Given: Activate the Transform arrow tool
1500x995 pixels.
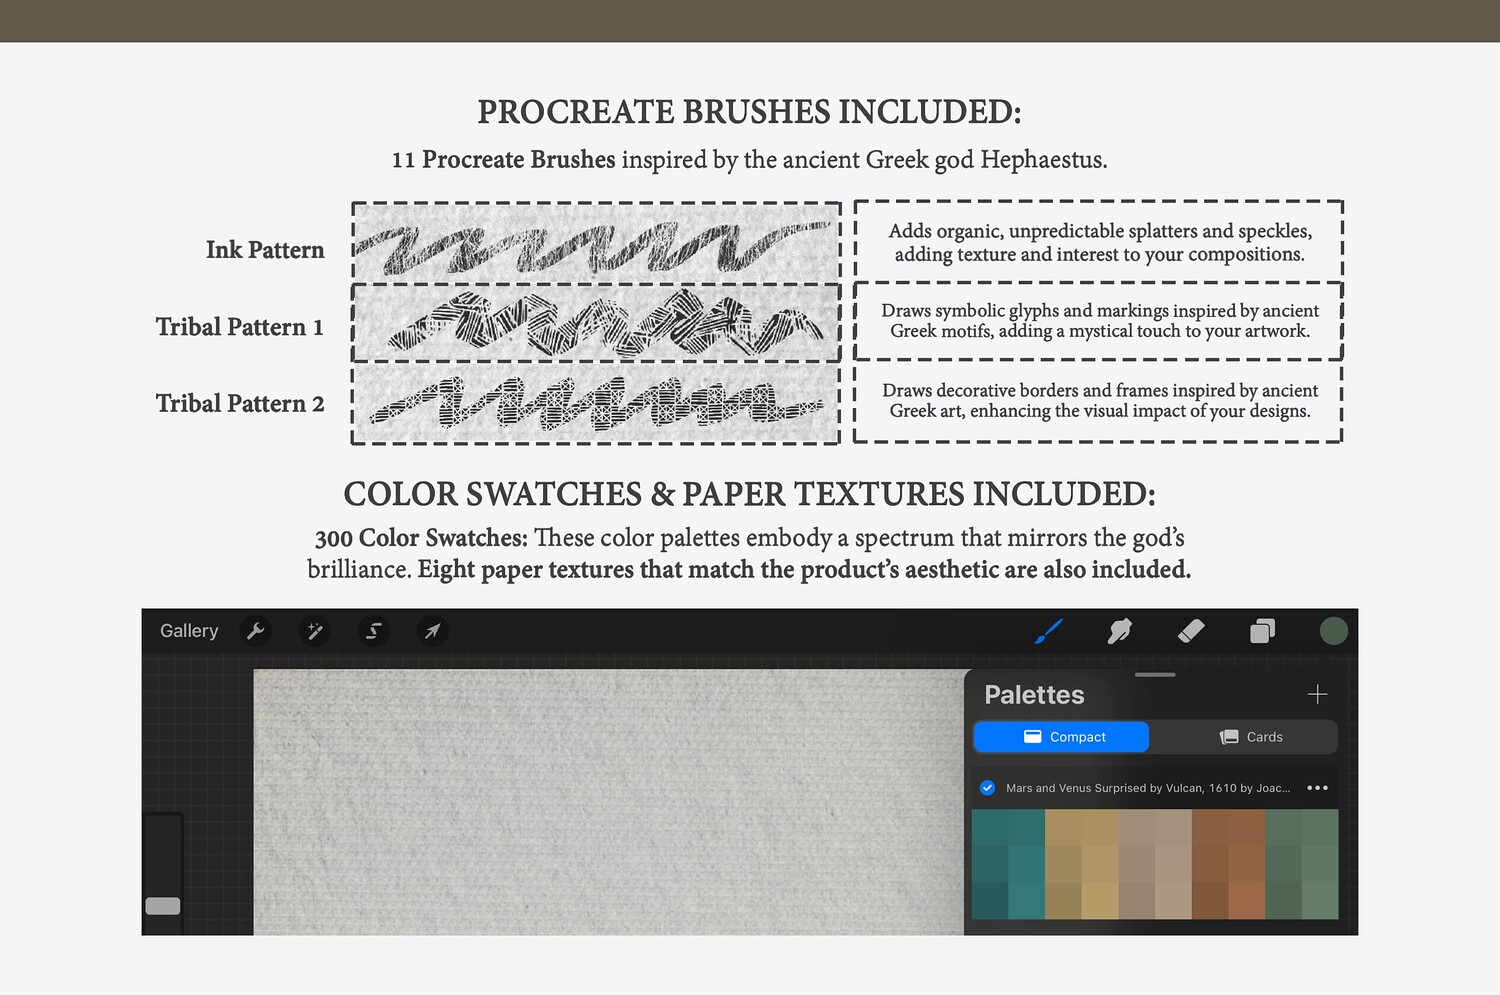Looking at the screenshot, I should point(432,631).
